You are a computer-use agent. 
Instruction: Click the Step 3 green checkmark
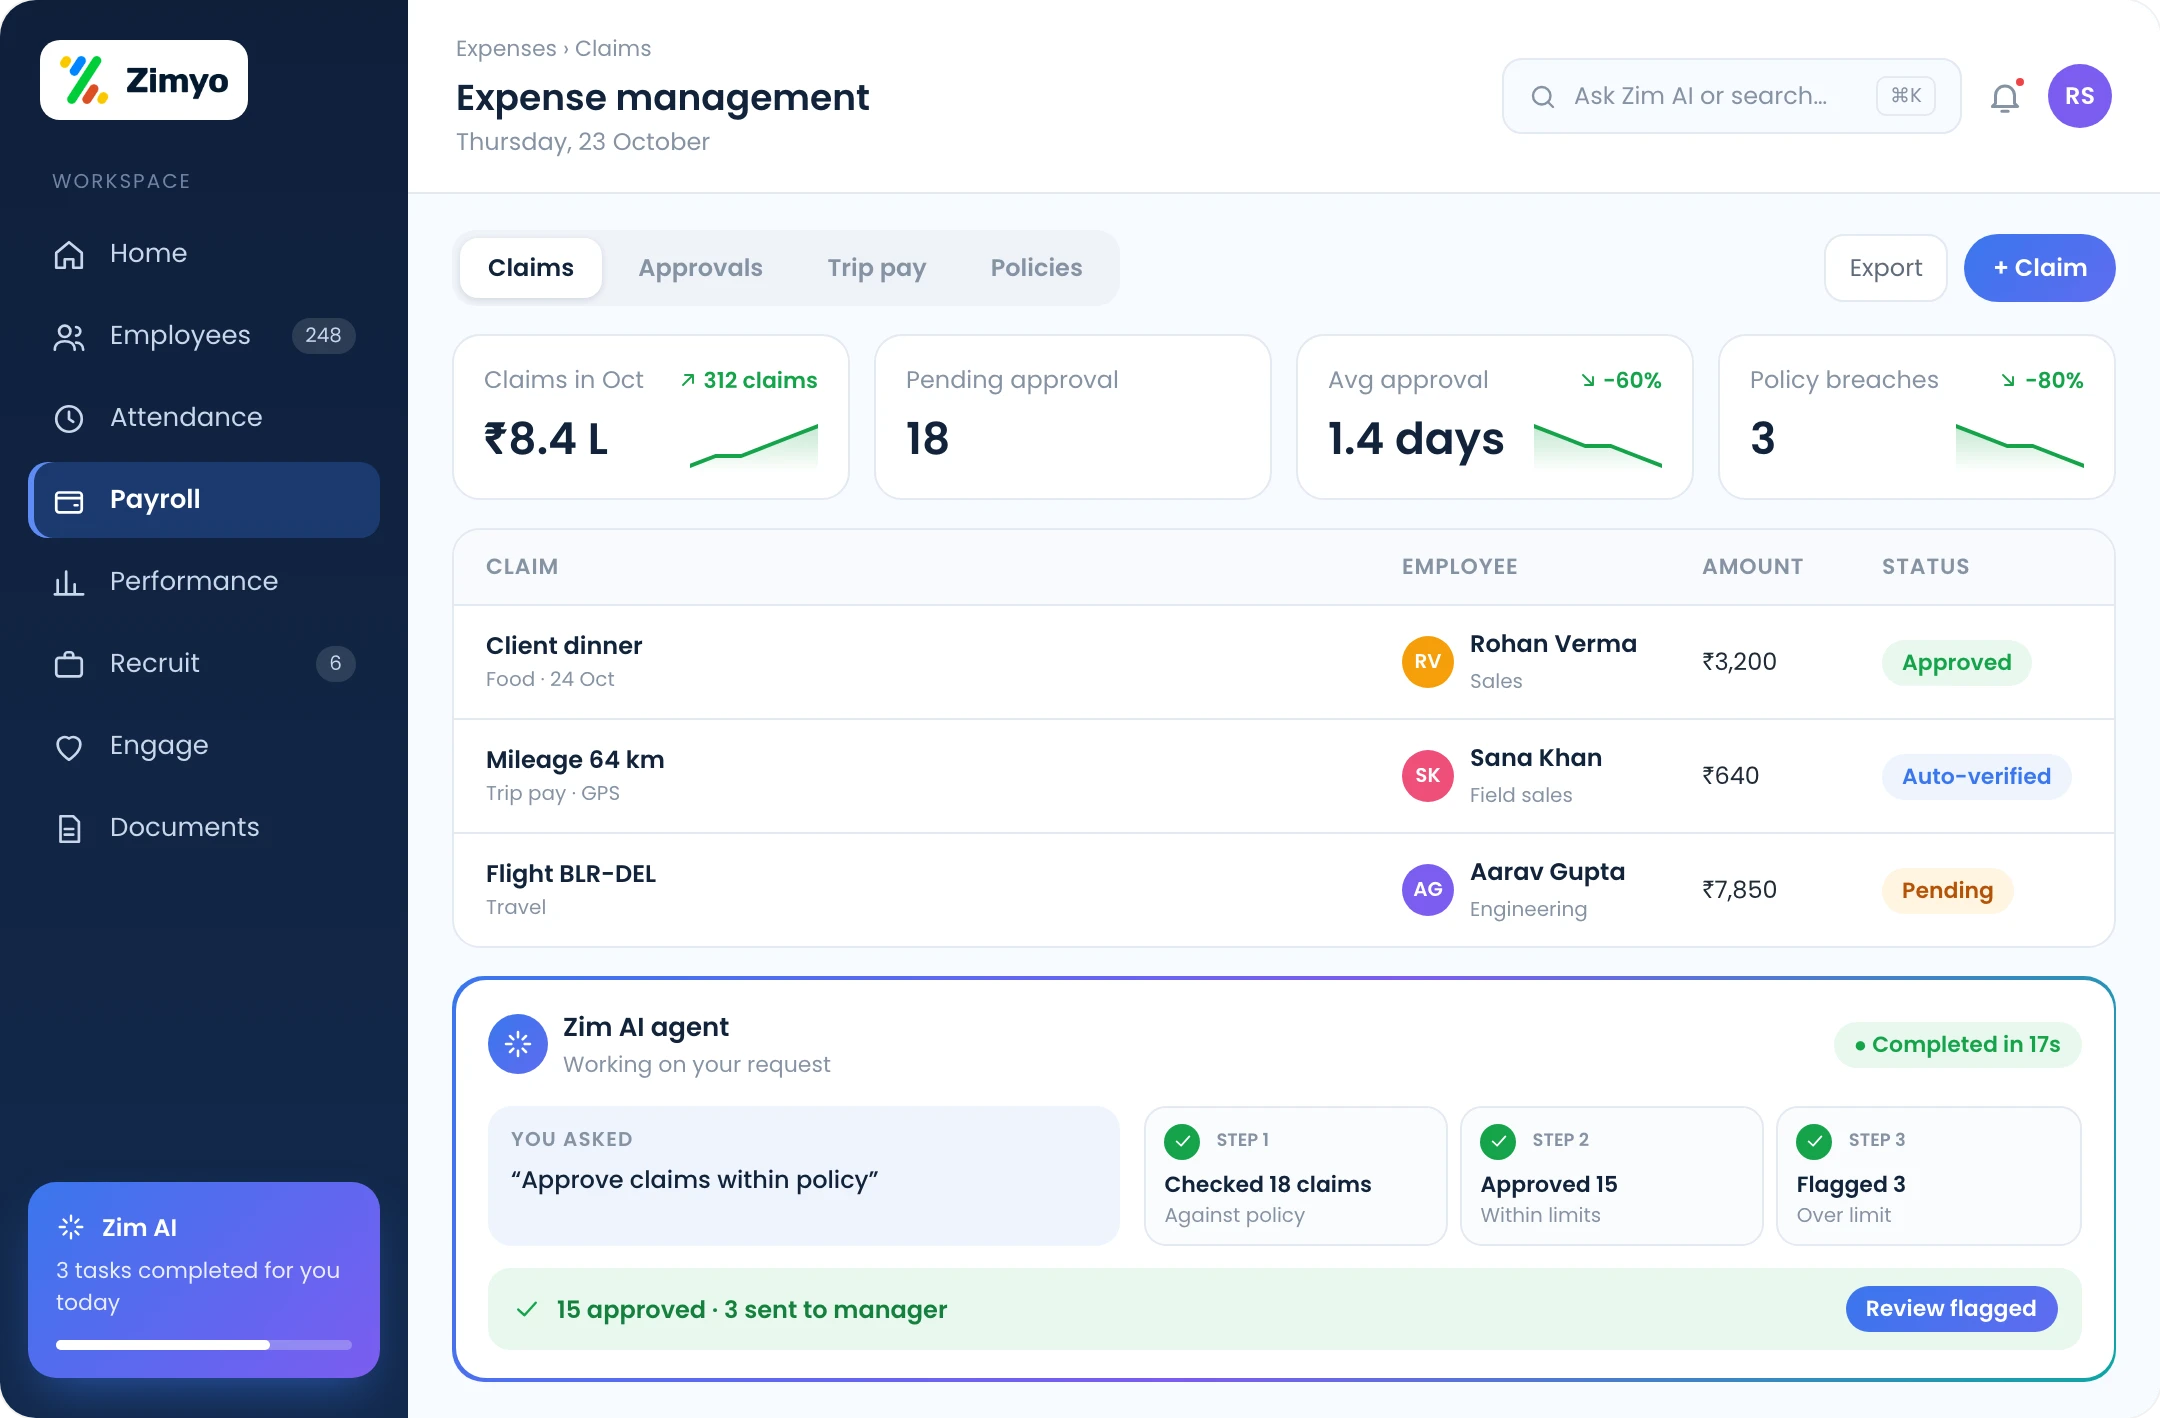[1814, 1140]
